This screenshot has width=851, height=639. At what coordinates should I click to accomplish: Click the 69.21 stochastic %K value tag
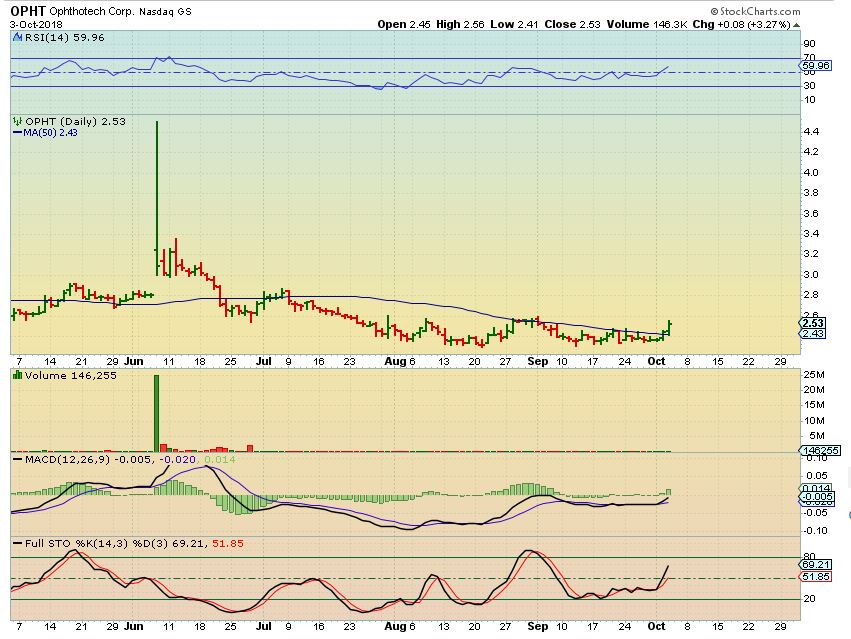pos(815,564)
